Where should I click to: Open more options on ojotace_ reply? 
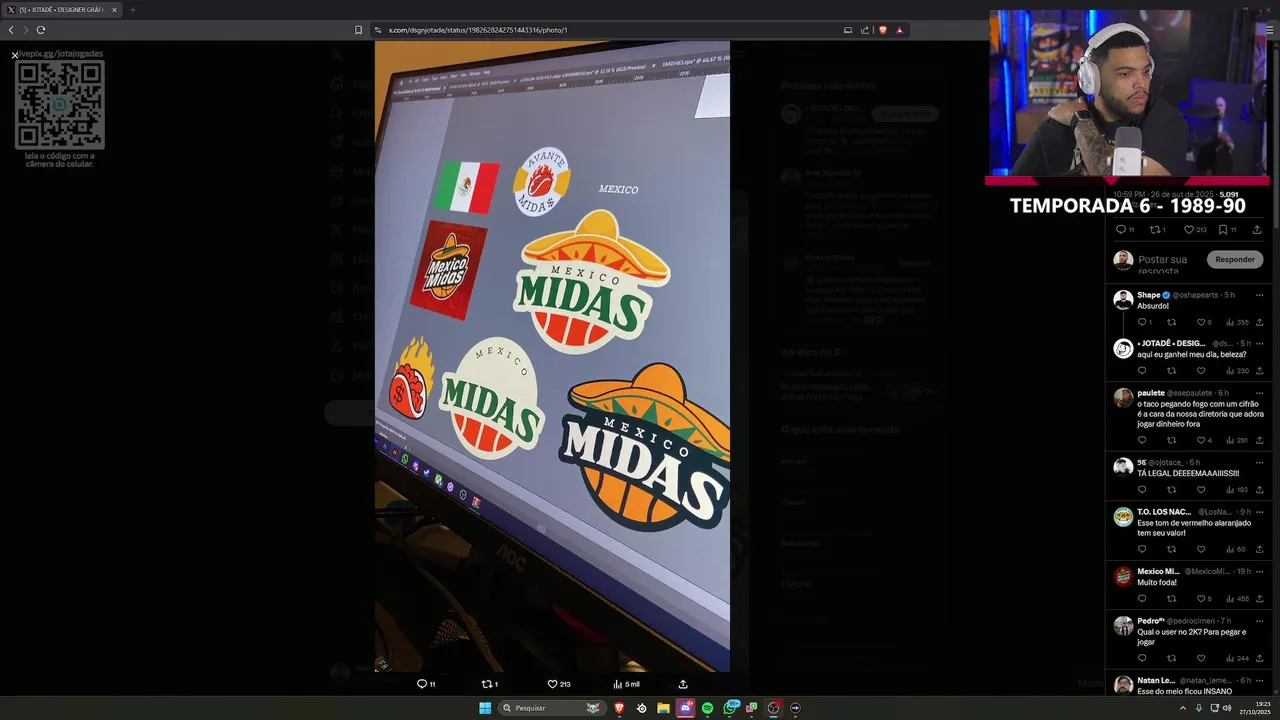click(1259, 462)
